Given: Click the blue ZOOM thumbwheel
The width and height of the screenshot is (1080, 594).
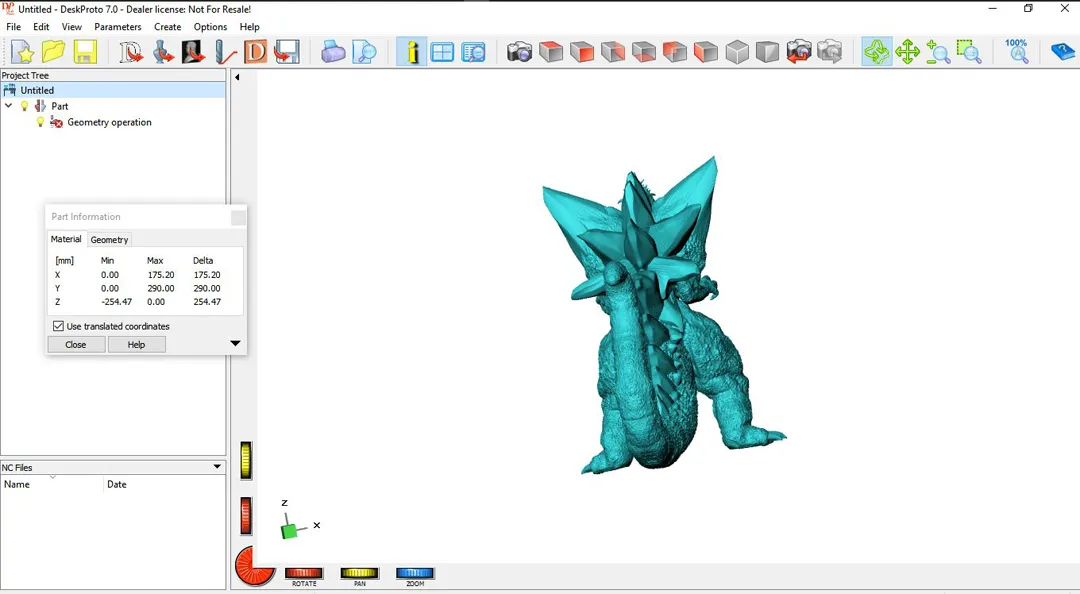Looking at the screenshot, I should click(x=415, y=573).
